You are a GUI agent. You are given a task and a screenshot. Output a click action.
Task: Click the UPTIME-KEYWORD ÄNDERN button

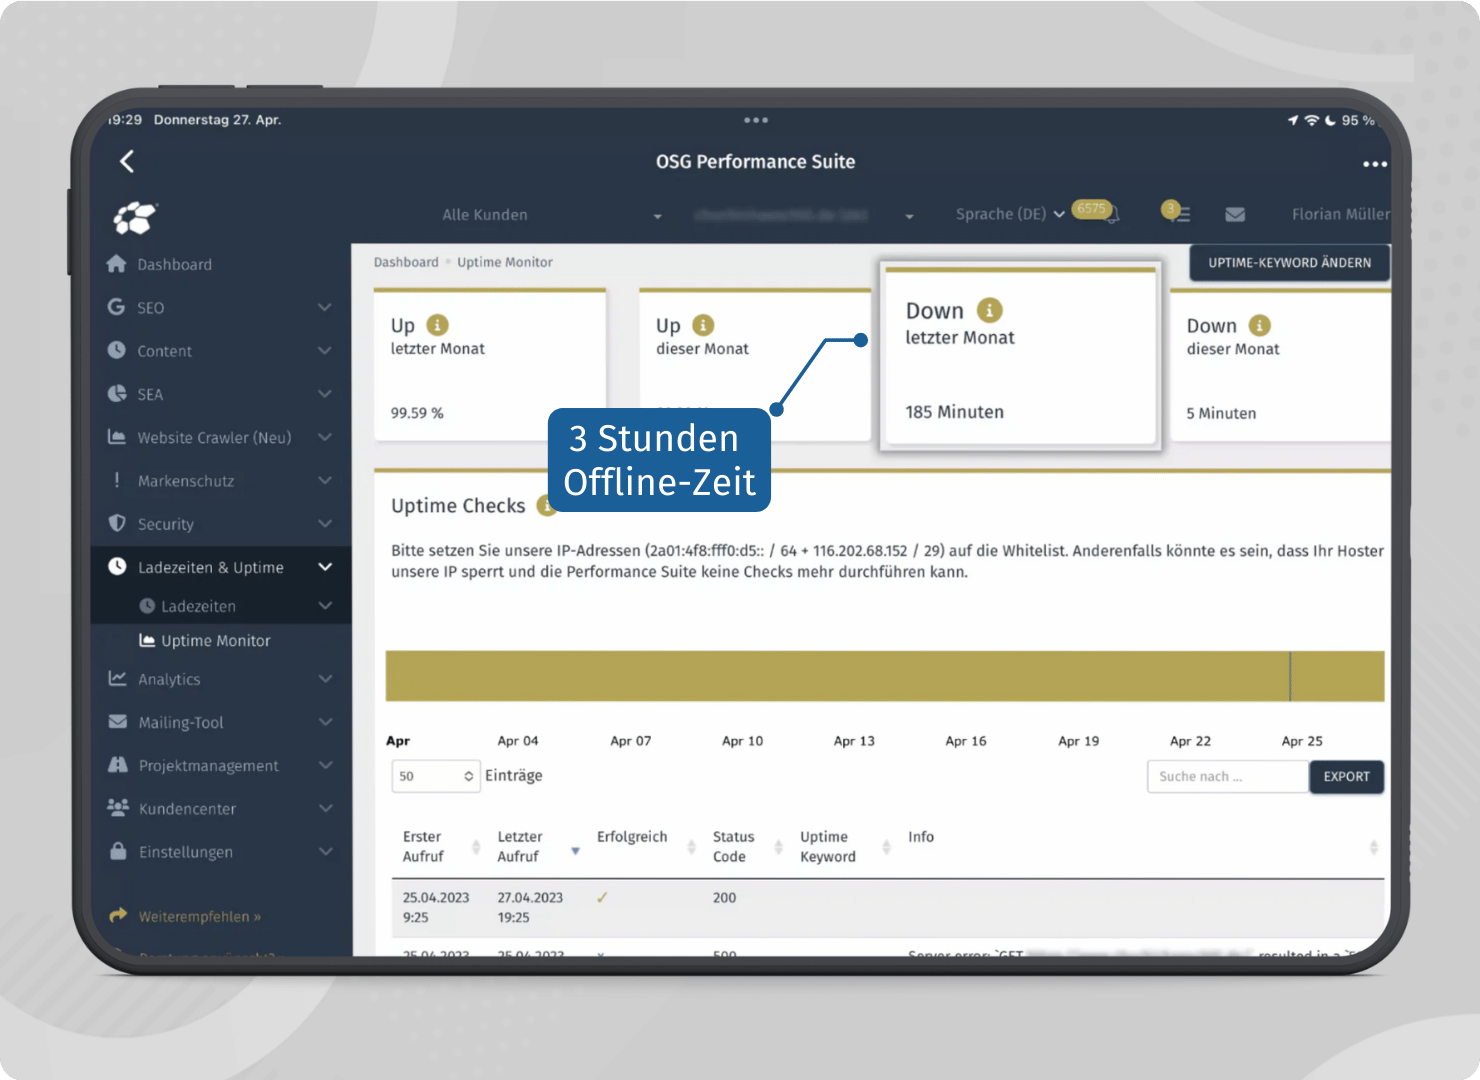(1289, 263)
